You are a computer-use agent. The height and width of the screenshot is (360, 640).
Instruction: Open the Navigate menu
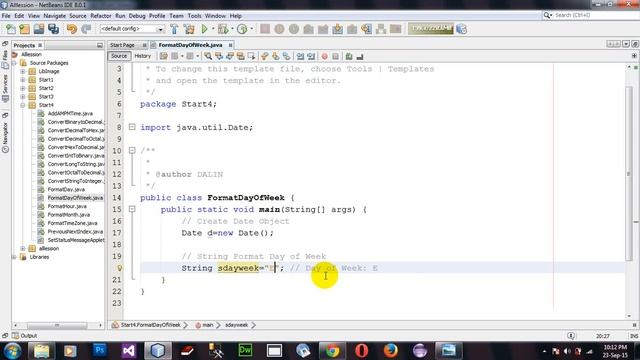(x=55, y=16)
